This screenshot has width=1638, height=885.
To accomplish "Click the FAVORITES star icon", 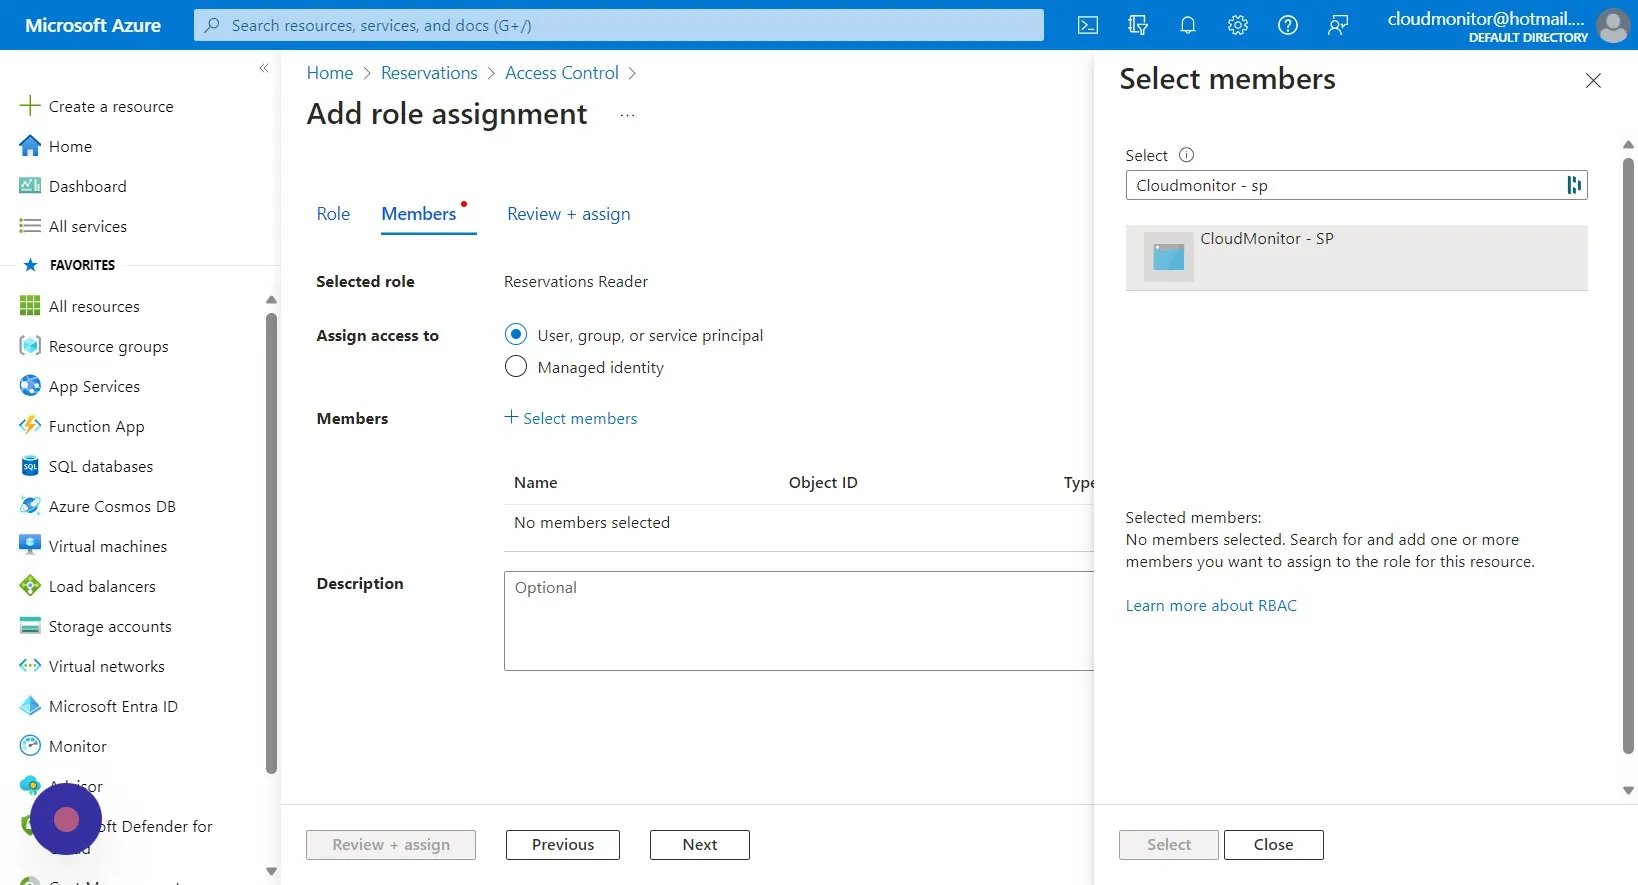I will click(30, 265).
